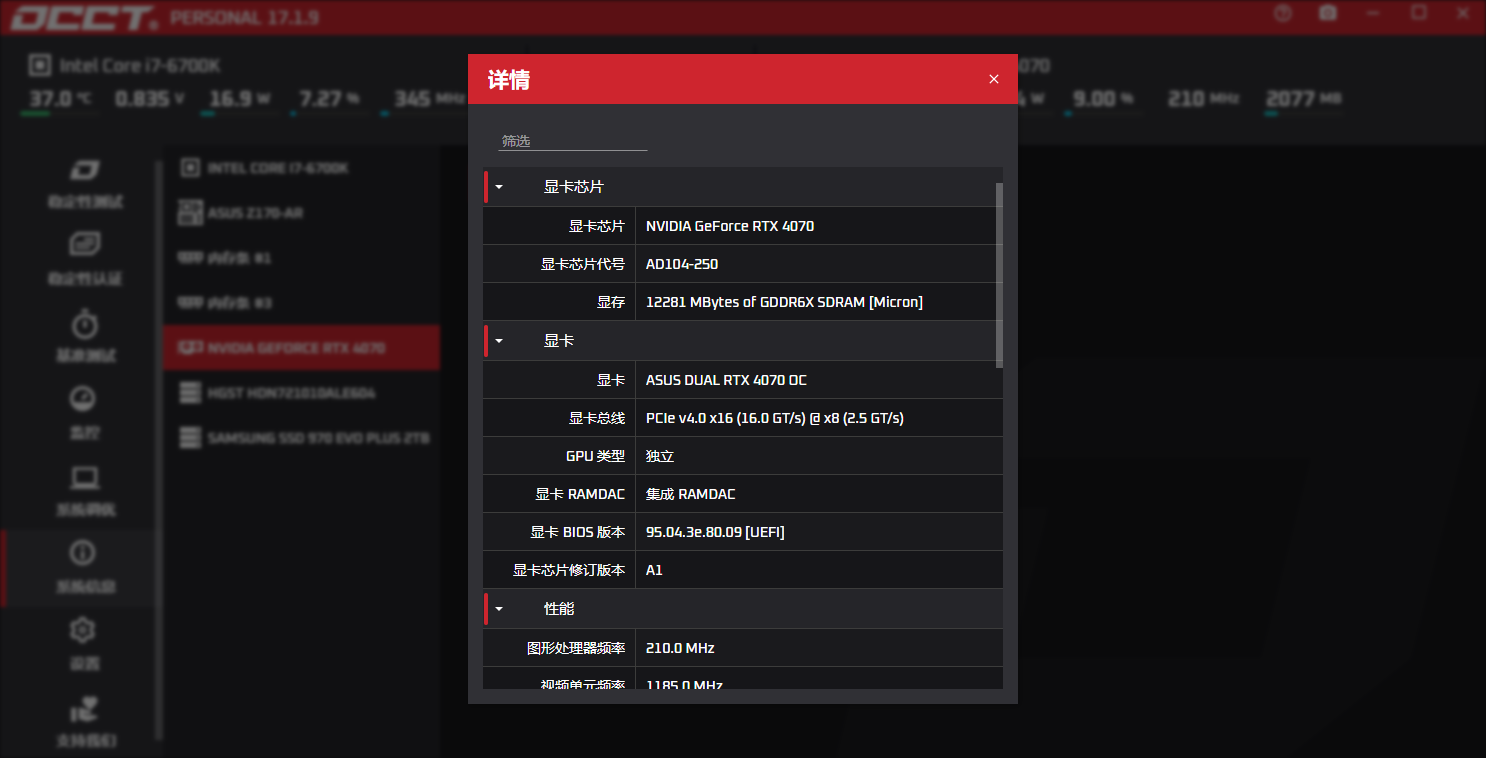Click the A1 chip revision value
1486x758 pixels.
pyautogui.click(x=654, y=570)
